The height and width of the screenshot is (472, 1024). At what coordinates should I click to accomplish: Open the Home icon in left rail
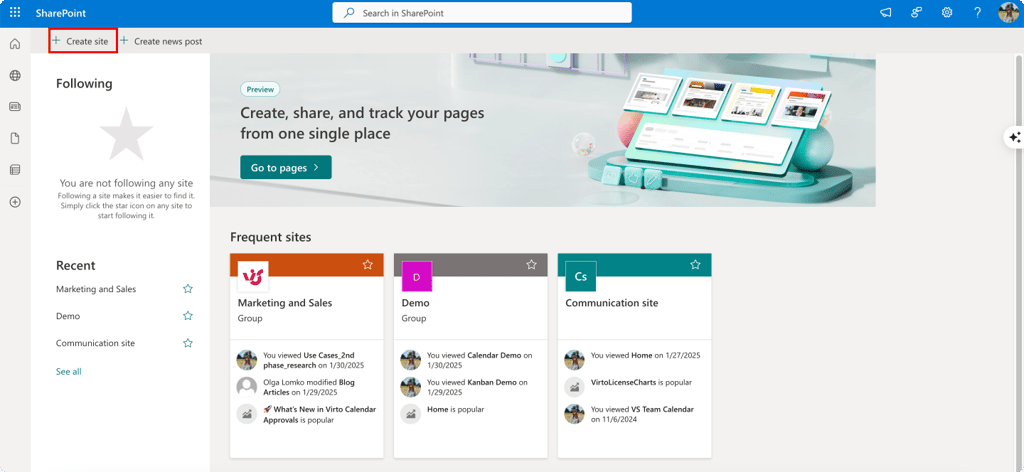[x=15, y=44]
